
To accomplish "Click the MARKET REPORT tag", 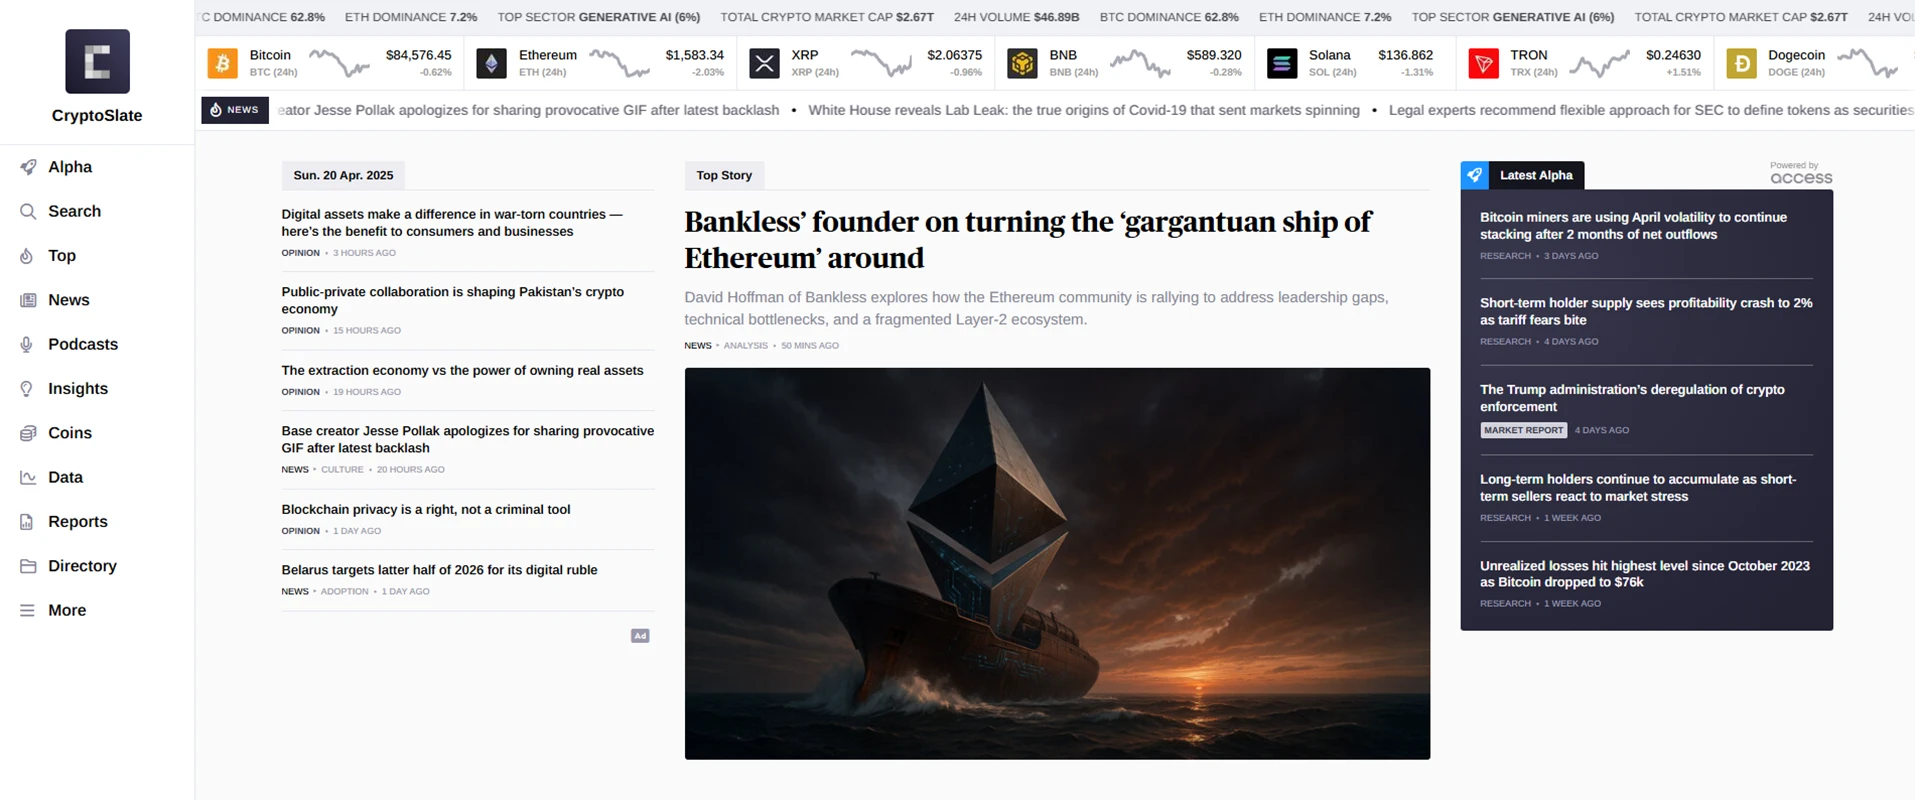I will pos(1524,430).
